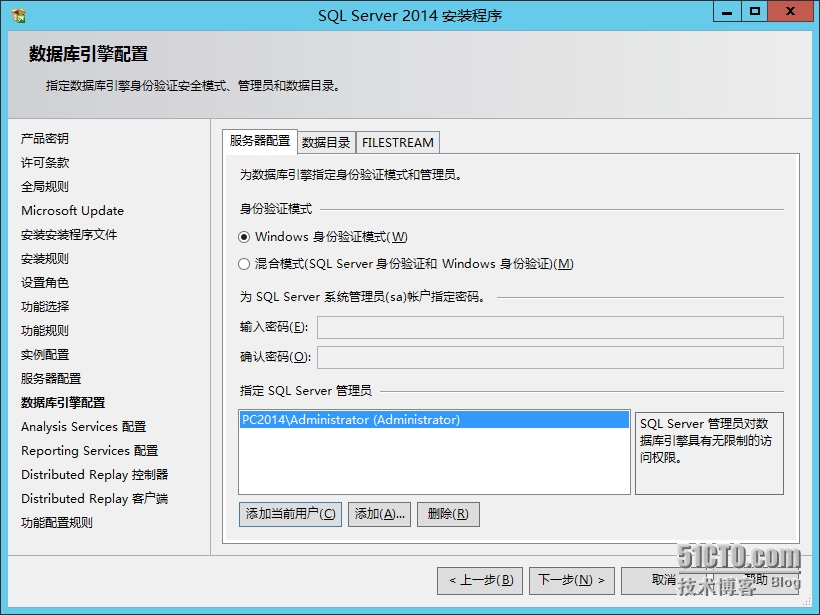Click the 删除(R) button
The image size is (820, 615).
[448, 514]
